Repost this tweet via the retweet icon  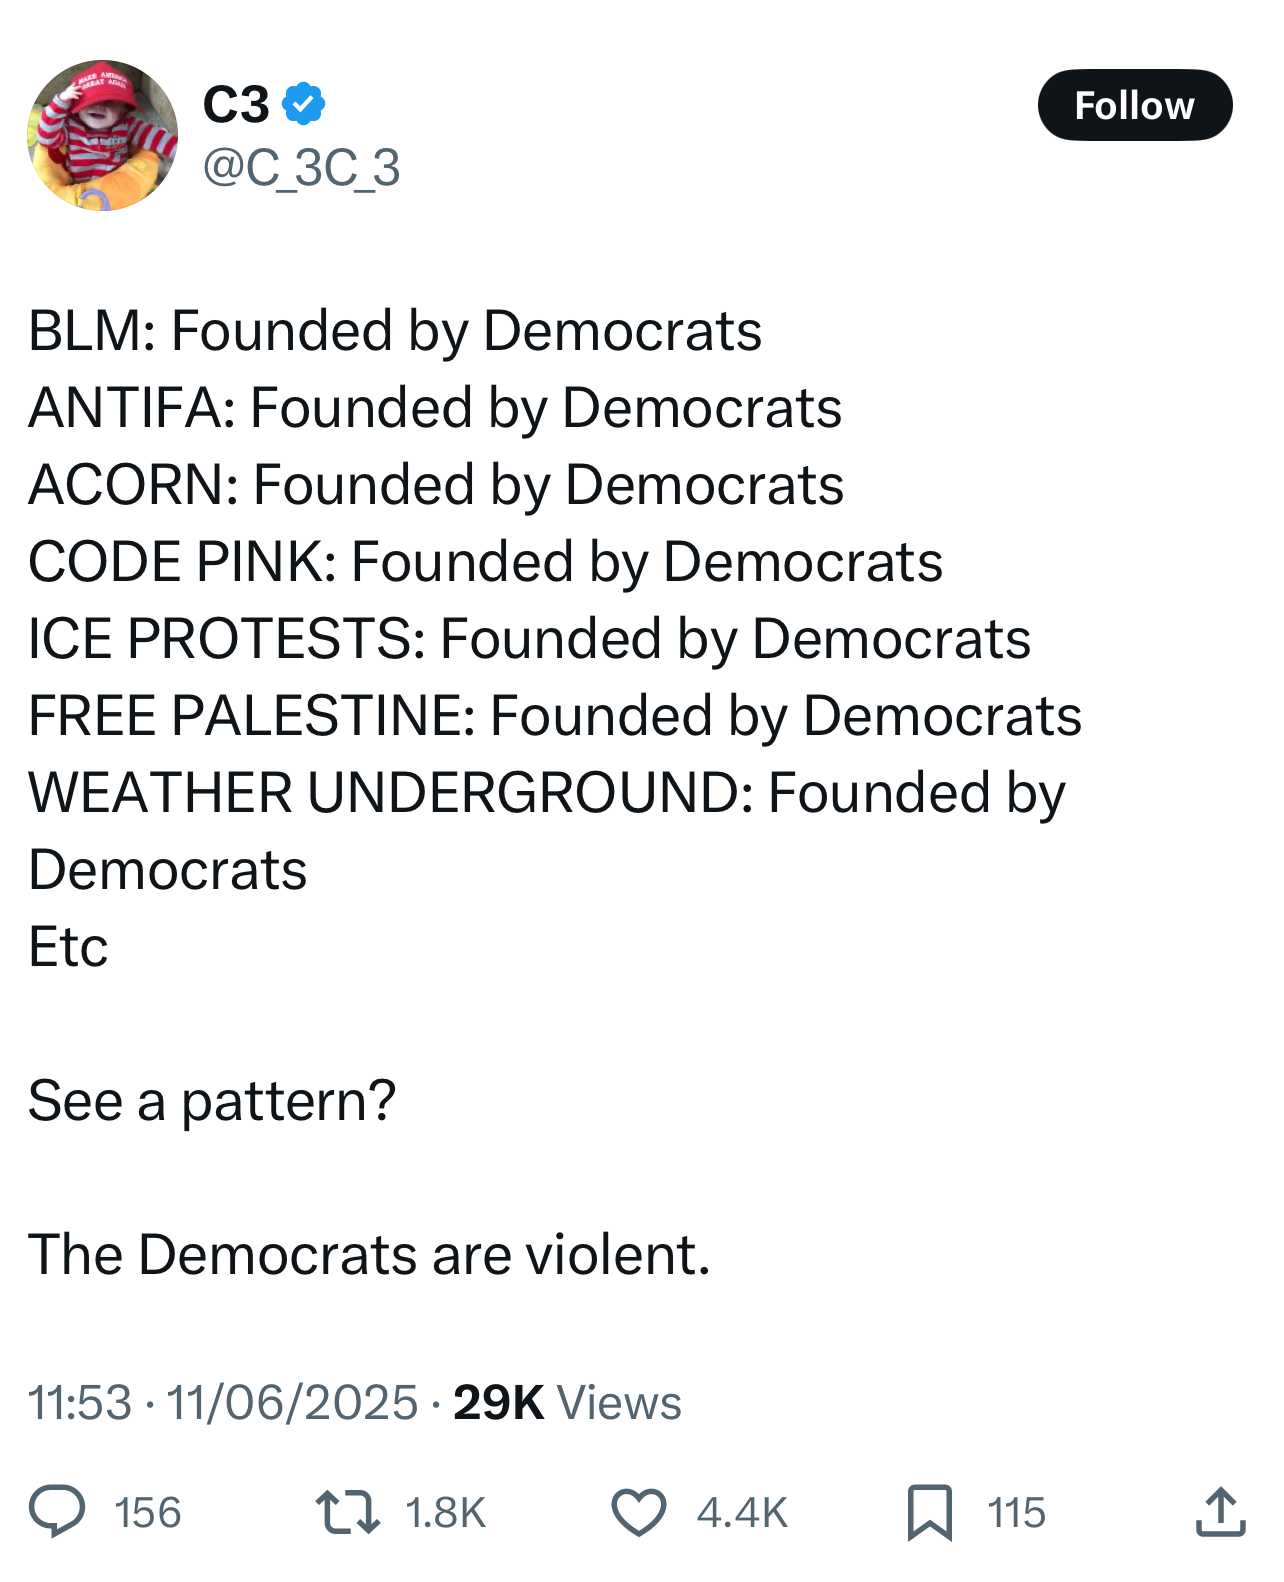346,1512
